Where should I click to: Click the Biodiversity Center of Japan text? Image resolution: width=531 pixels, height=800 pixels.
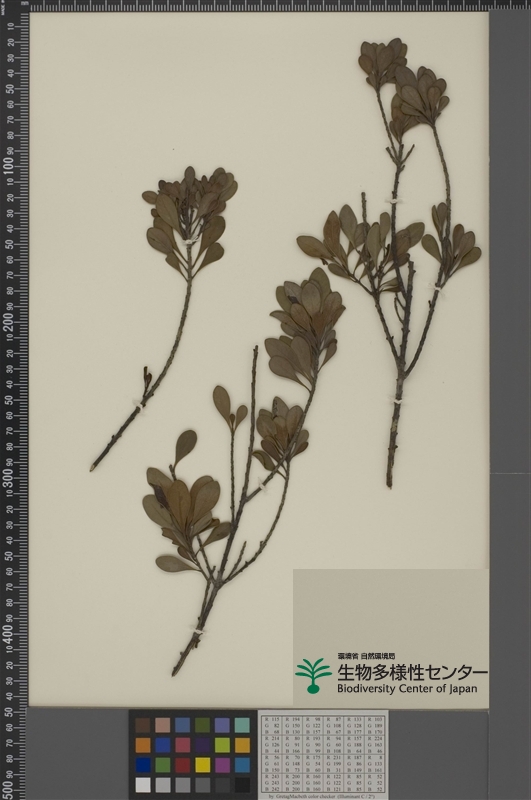tap(407, 688)
